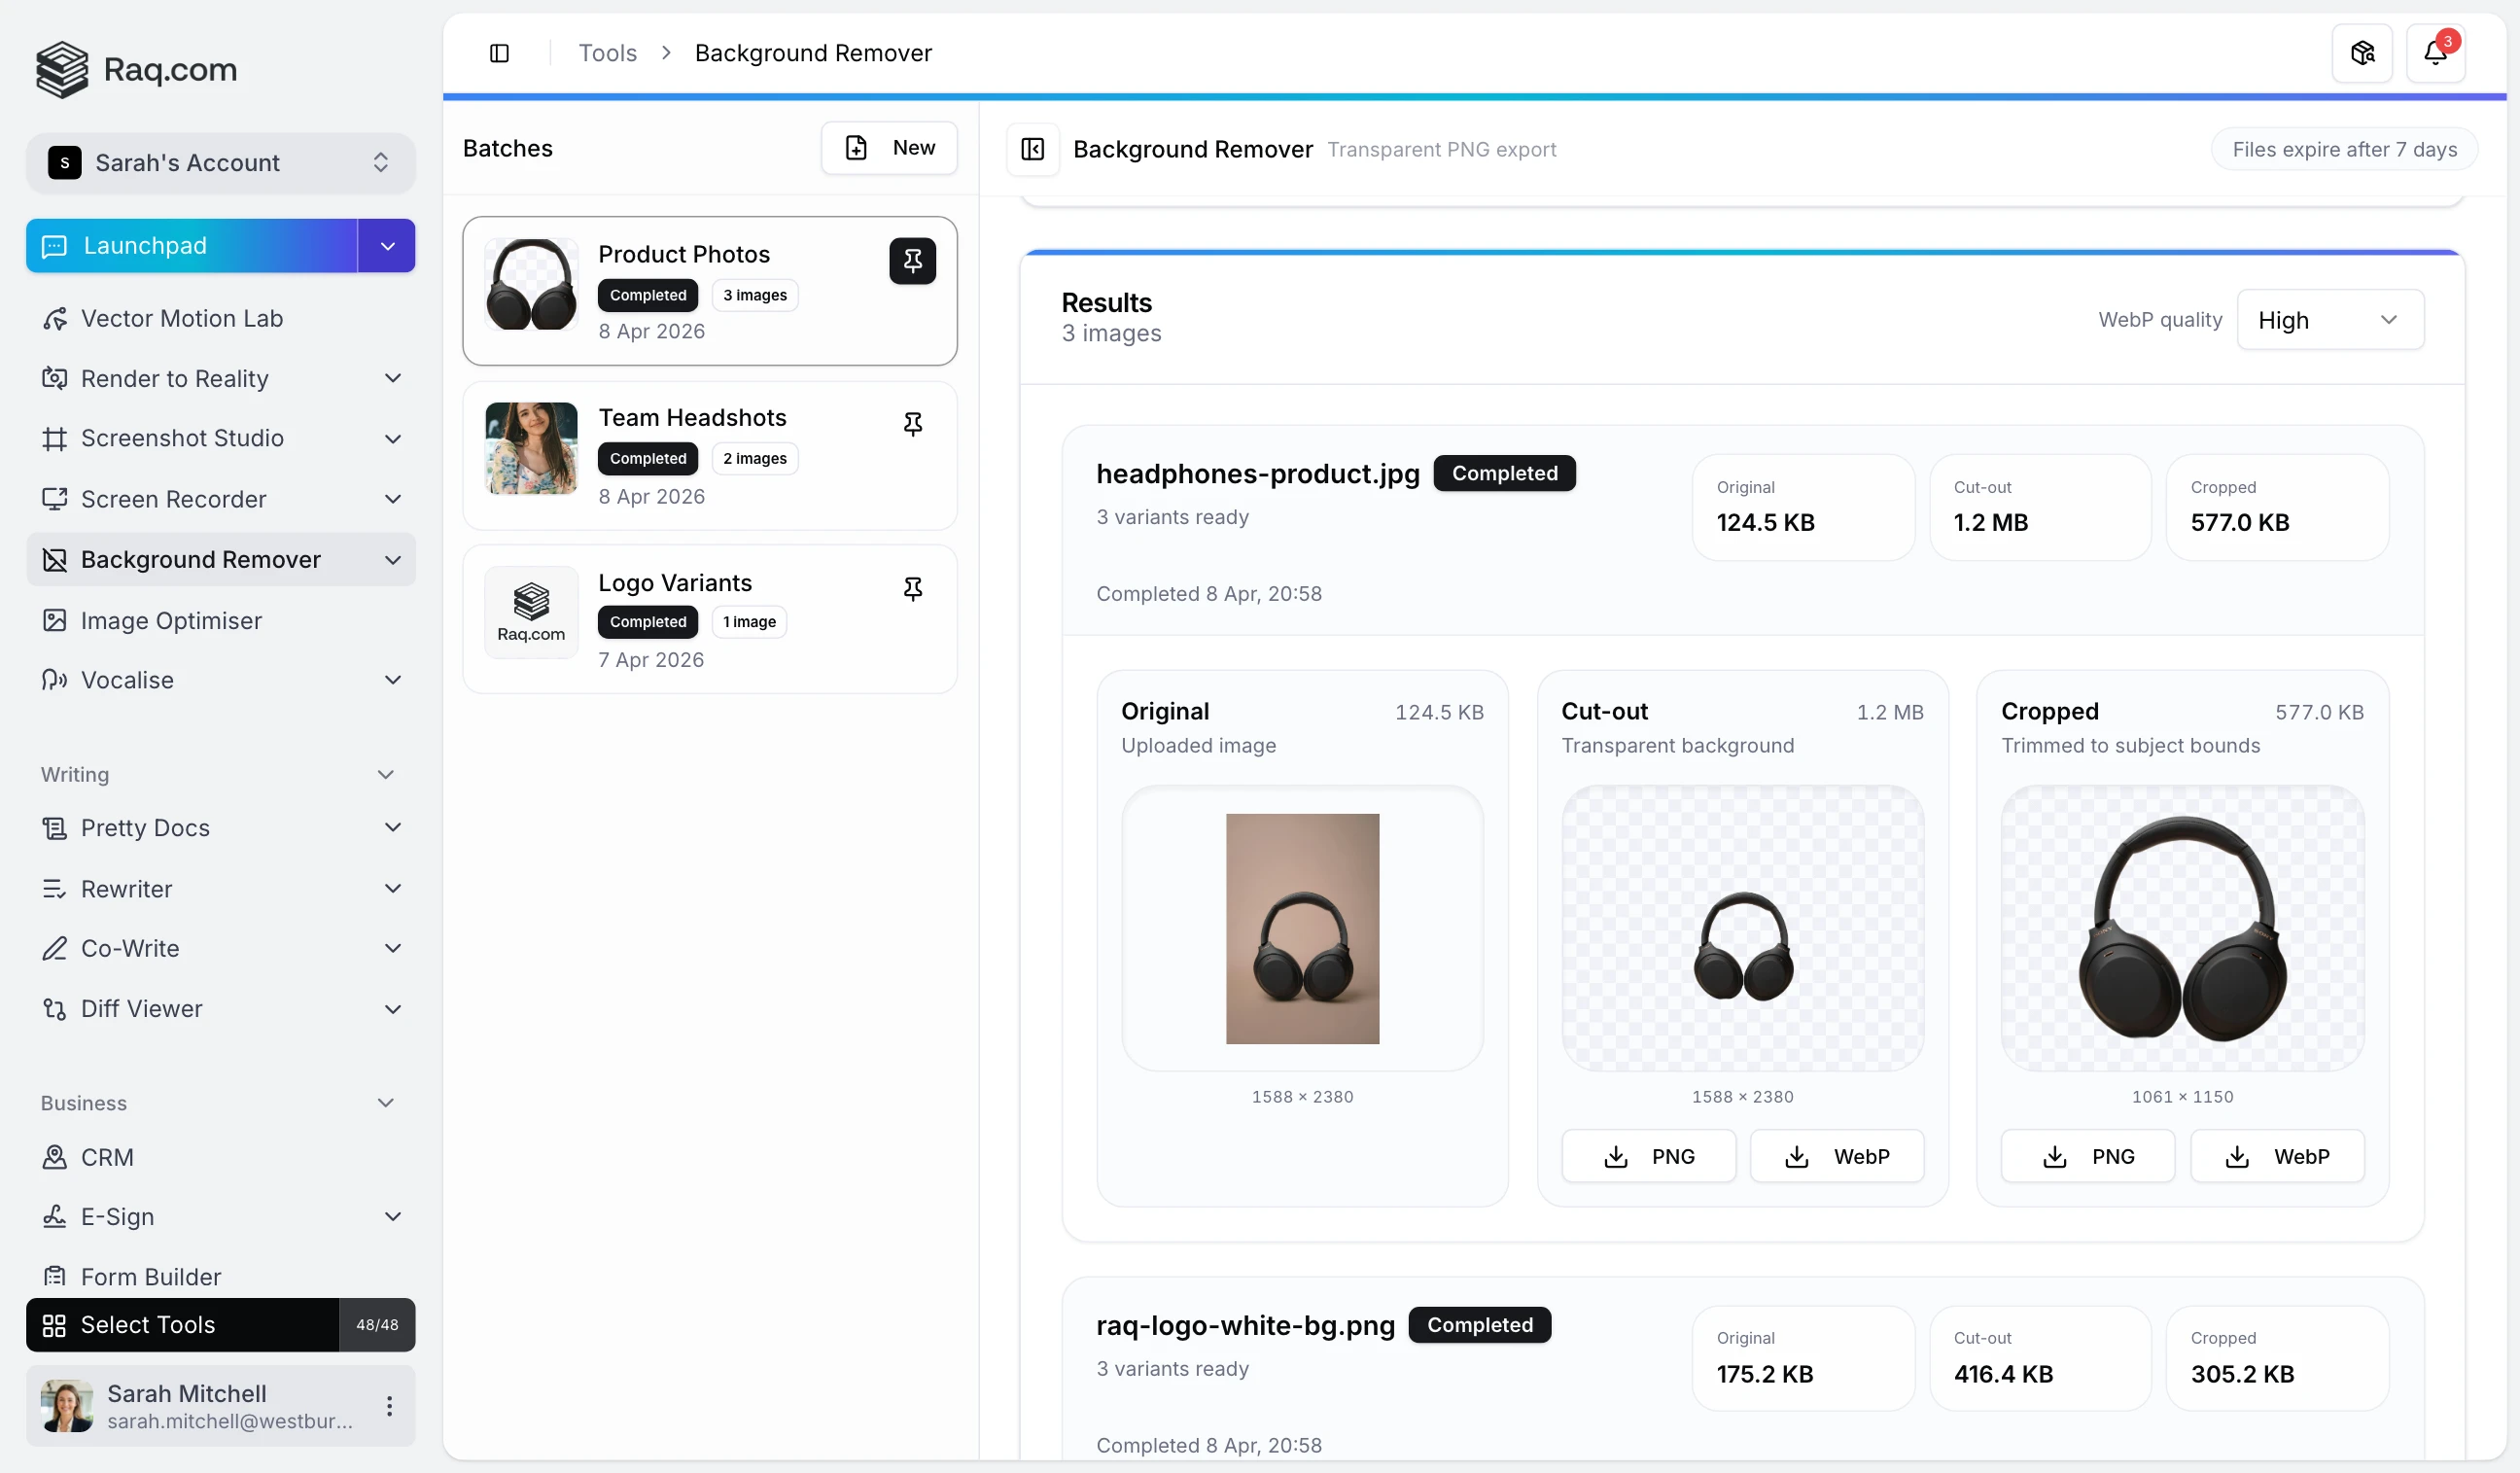Viewport: 2520px width, 1473px height.
Task: Click Tools in the breadcrumb
Action: point(607,53)
